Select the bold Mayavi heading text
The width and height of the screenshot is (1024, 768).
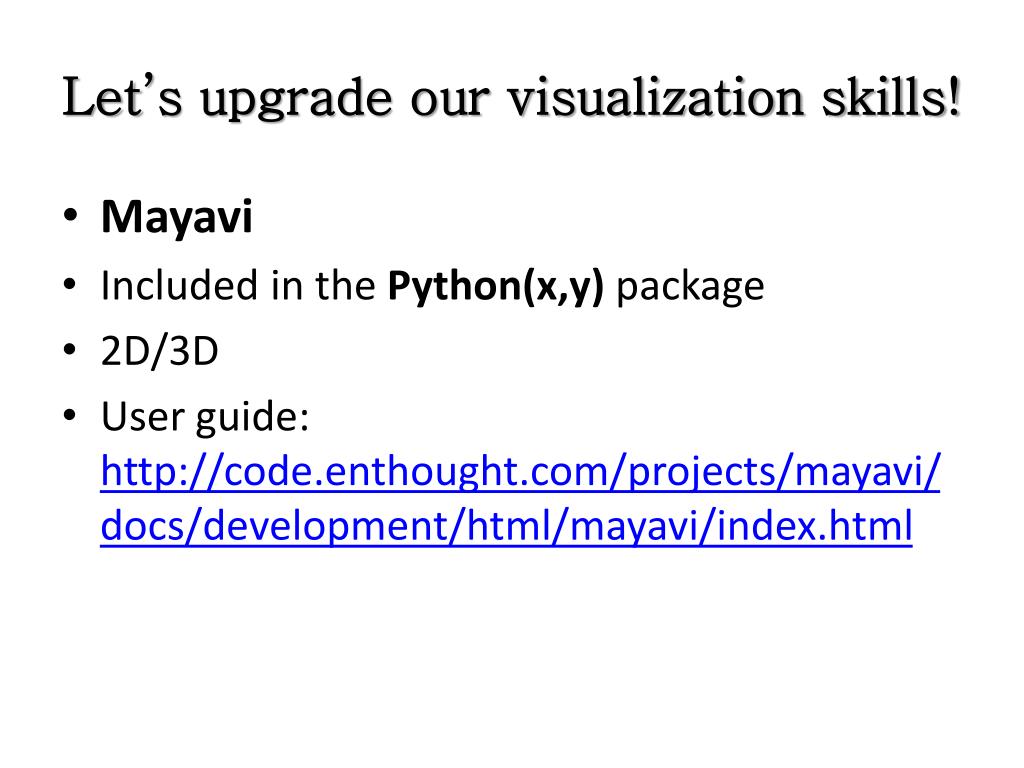(176, 217)
